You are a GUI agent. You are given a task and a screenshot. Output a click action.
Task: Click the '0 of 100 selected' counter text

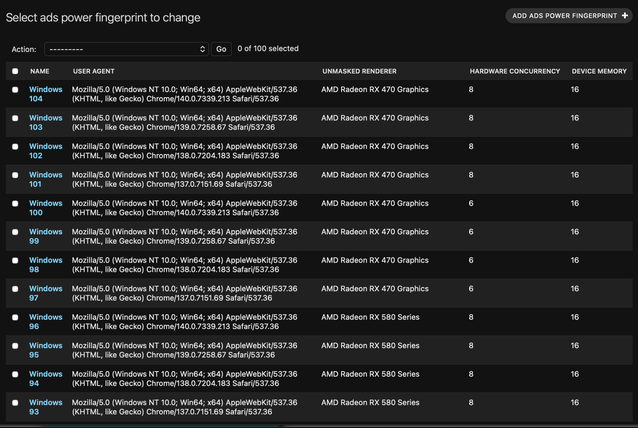(268, 48)
